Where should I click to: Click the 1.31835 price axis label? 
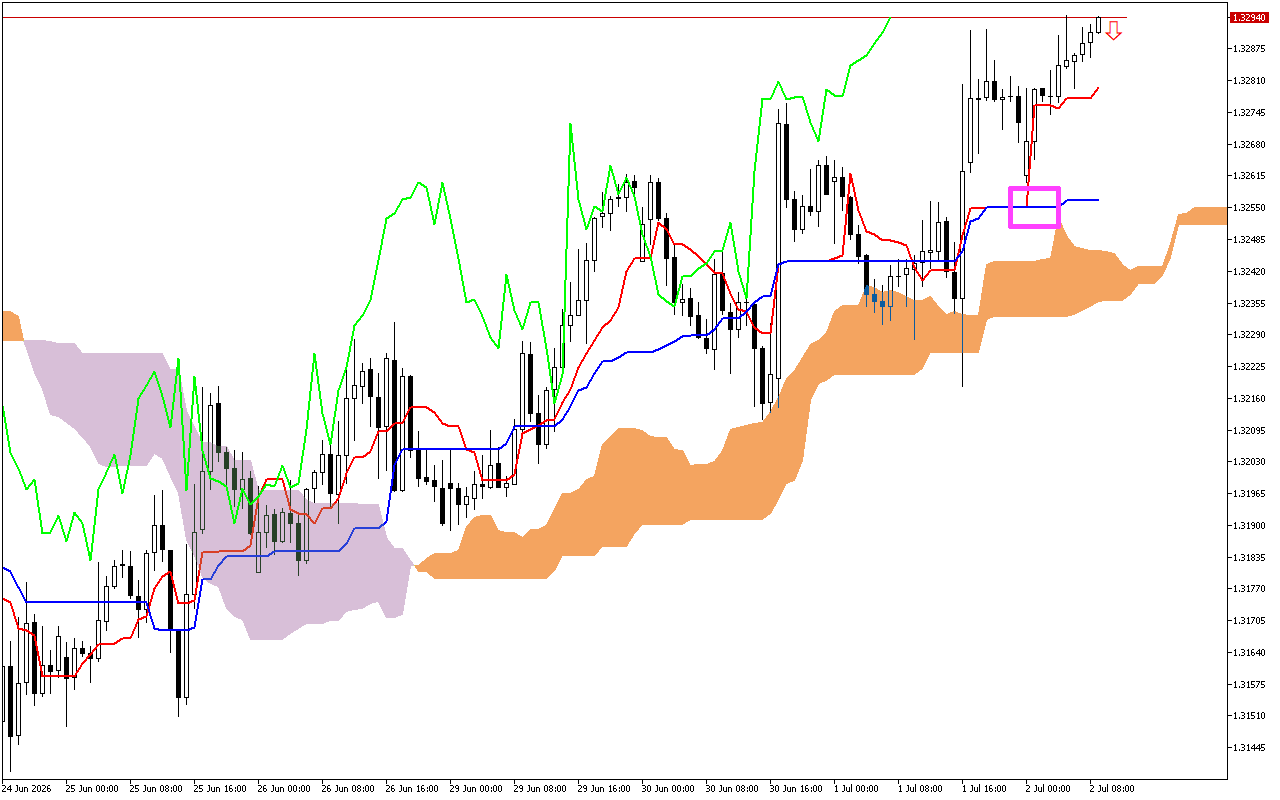tap(1248, 558)
